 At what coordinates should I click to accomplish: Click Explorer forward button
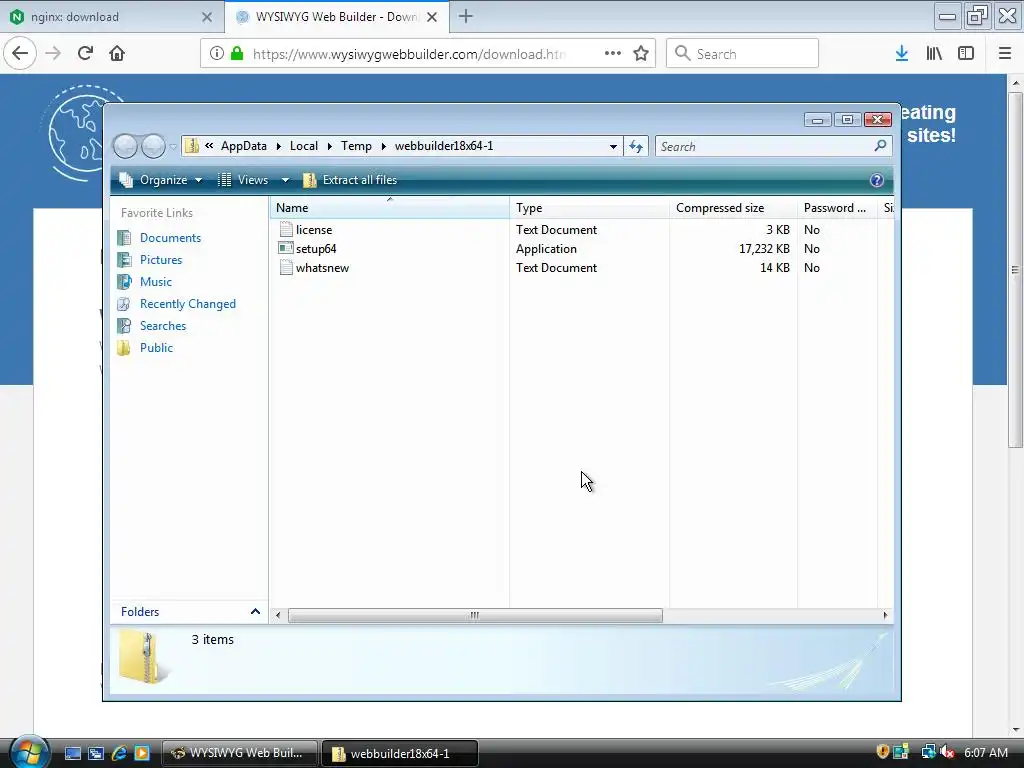153,146
